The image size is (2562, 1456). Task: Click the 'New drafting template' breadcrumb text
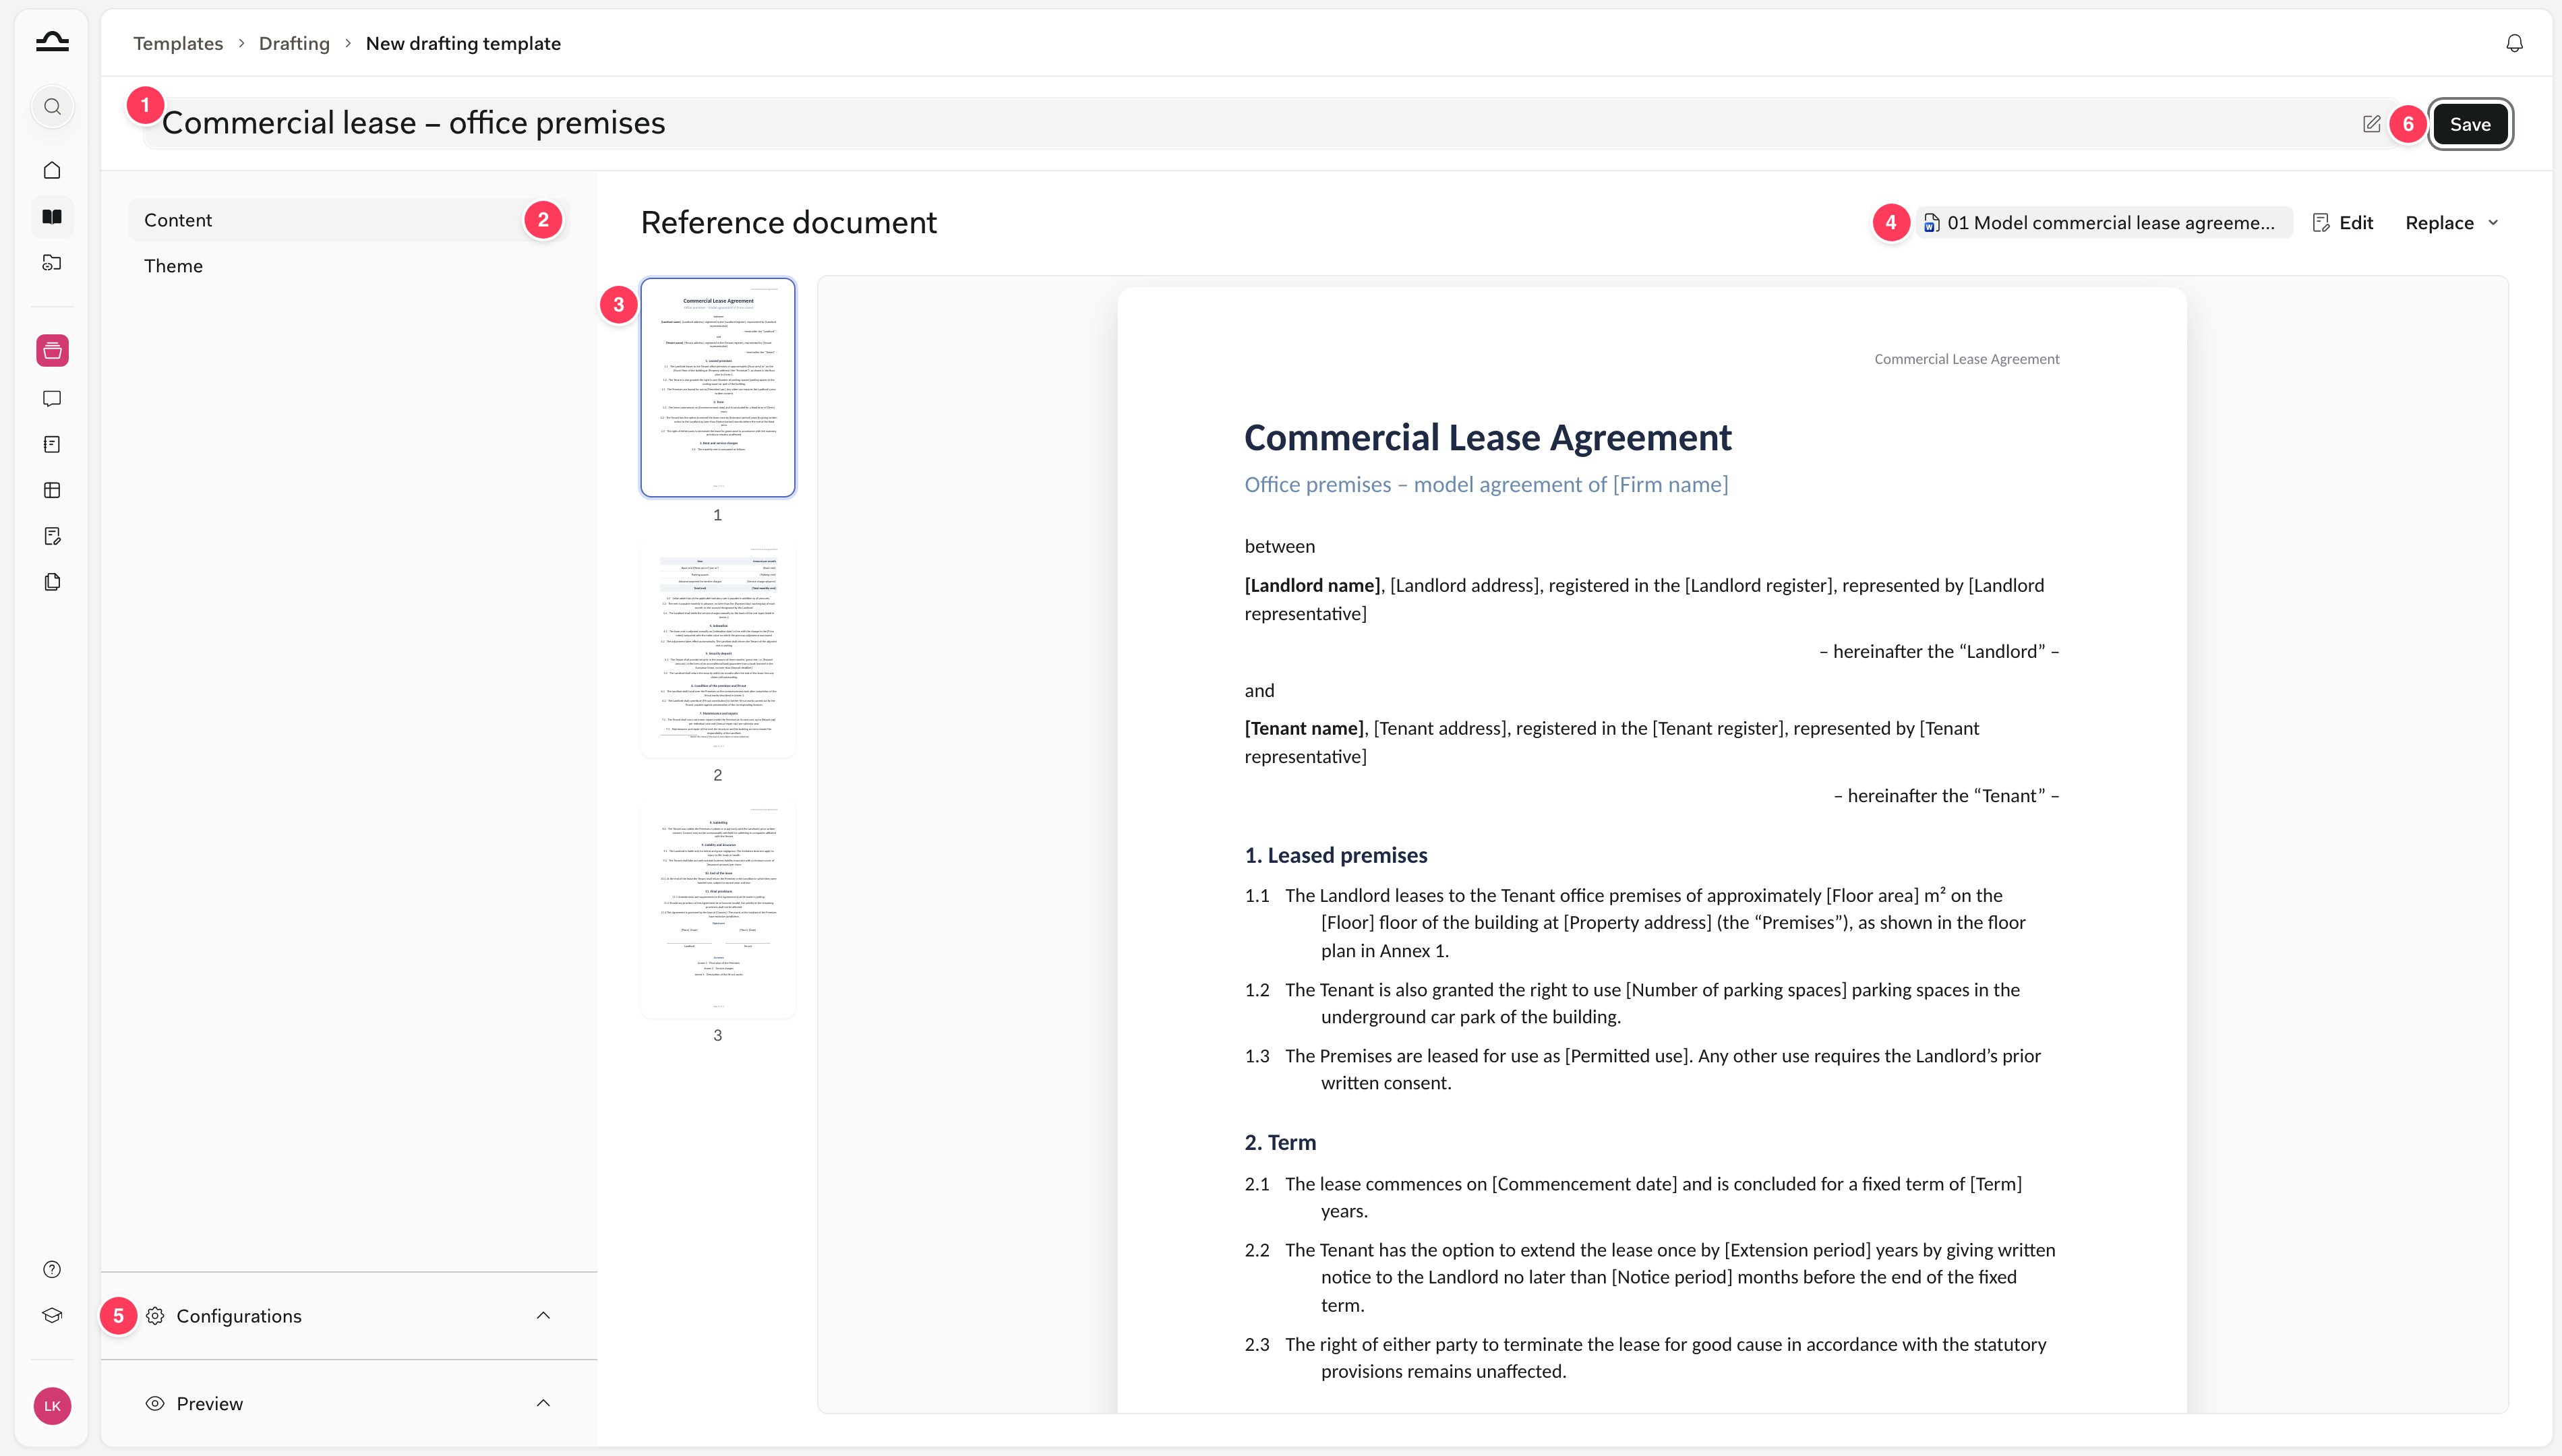point(463,43)
